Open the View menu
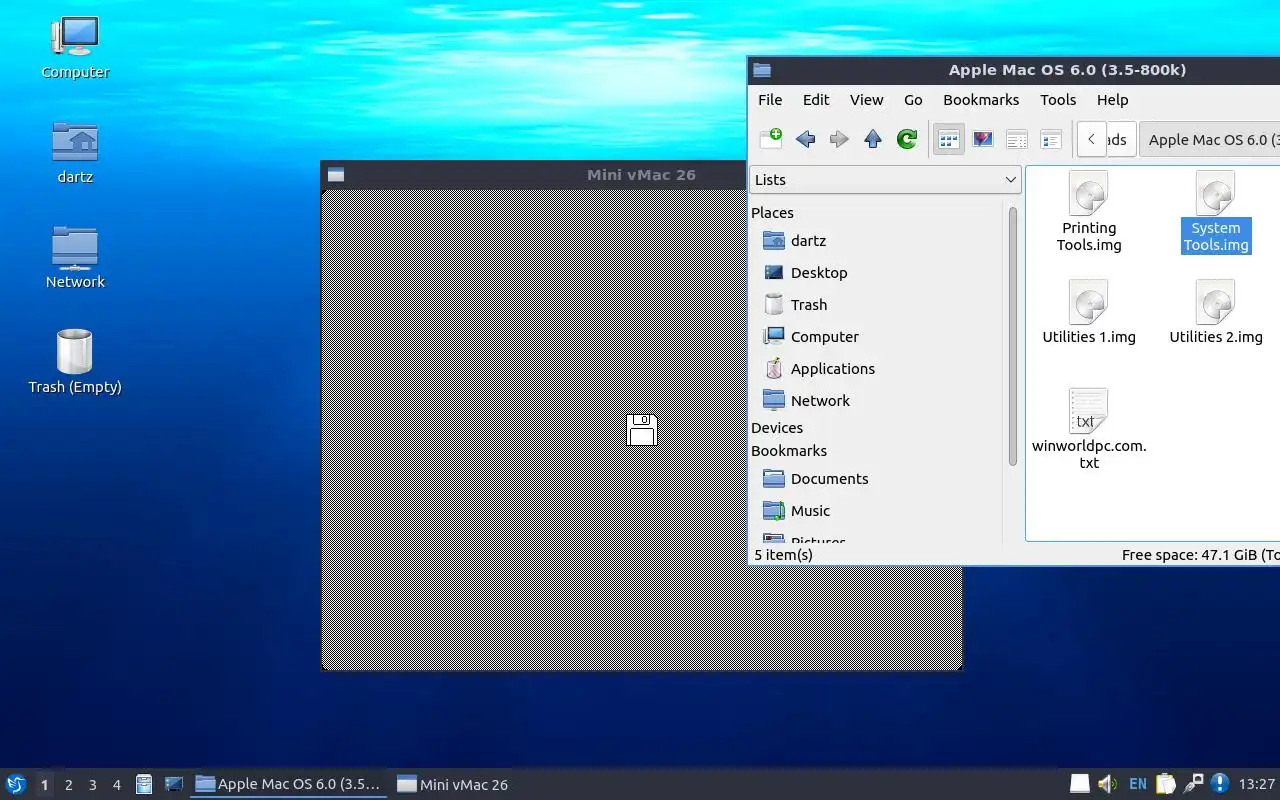Viewport: 1280px width, 800px height. point(866,100)
